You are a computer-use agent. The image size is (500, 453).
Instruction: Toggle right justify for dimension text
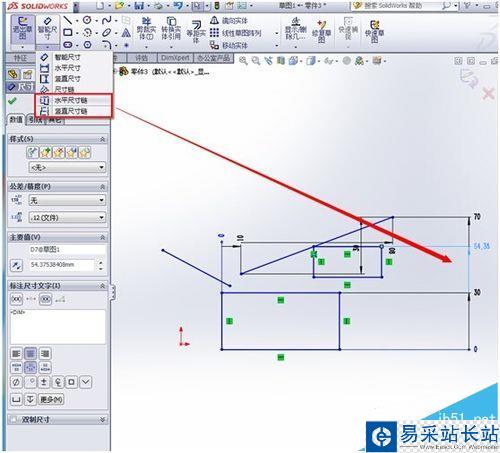click(45, 353)
